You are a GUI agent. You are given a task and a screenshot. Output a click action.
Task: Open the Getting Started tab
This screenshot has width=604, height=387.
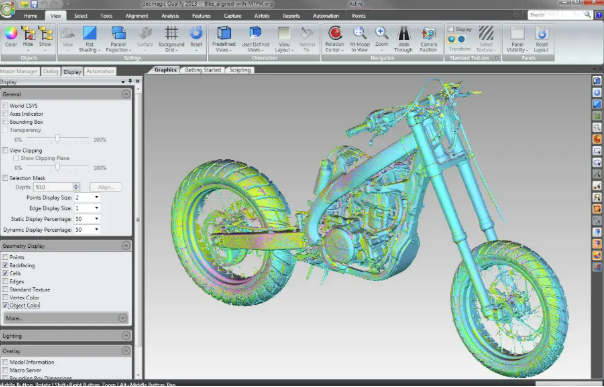tap(203, 70)
